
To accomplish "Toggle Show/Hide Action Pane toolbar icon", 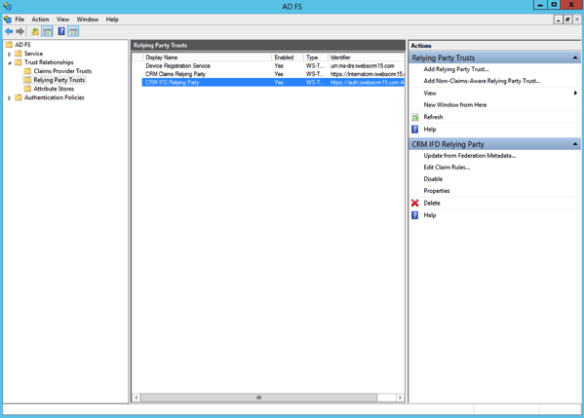I will (73, 31).
